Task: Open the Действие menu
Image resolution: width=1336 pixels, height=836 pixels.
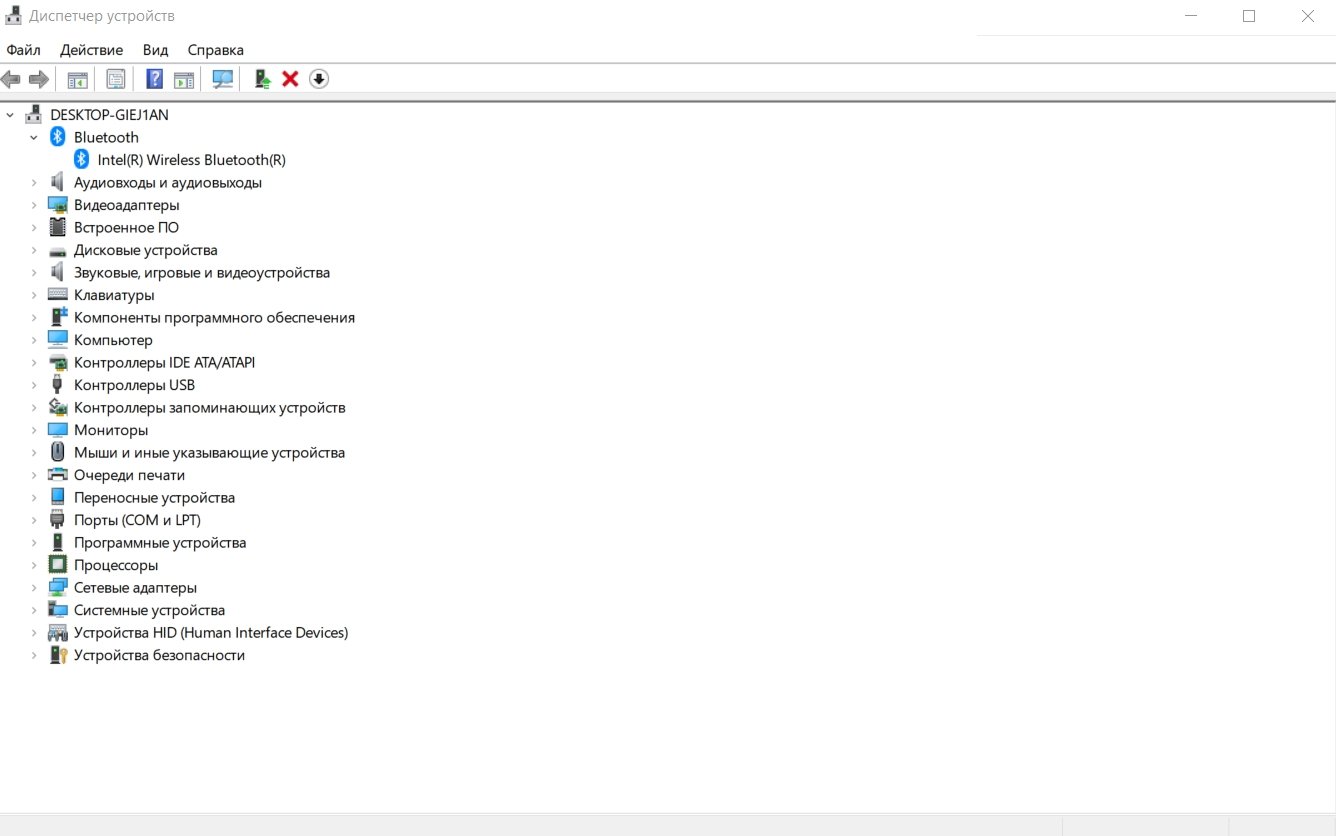Action: tap(91, 50)
